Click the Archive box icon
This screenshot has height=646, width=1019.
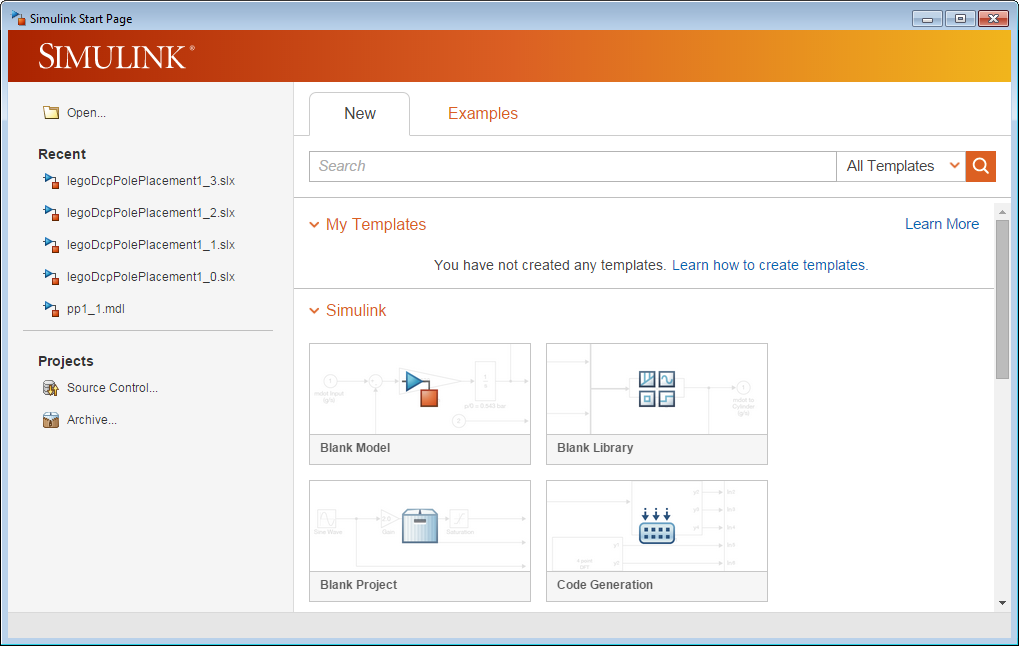[x=51, y=420]
